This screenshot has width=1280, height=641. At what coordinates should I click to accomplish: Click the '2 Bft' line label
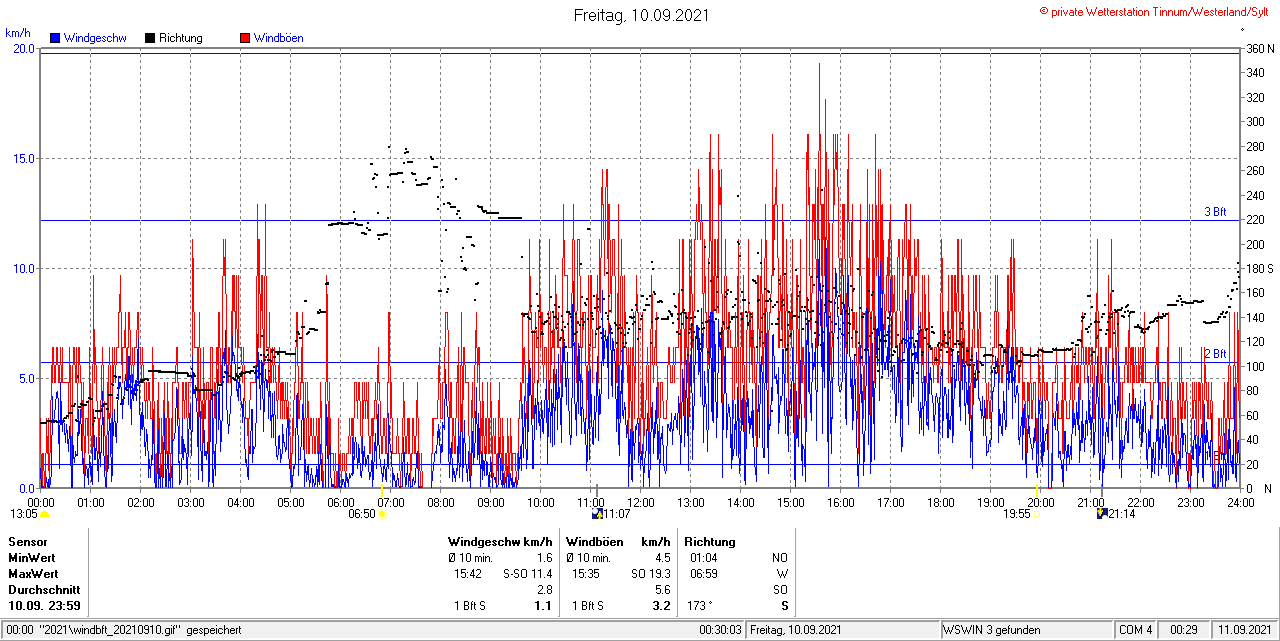1215,354
